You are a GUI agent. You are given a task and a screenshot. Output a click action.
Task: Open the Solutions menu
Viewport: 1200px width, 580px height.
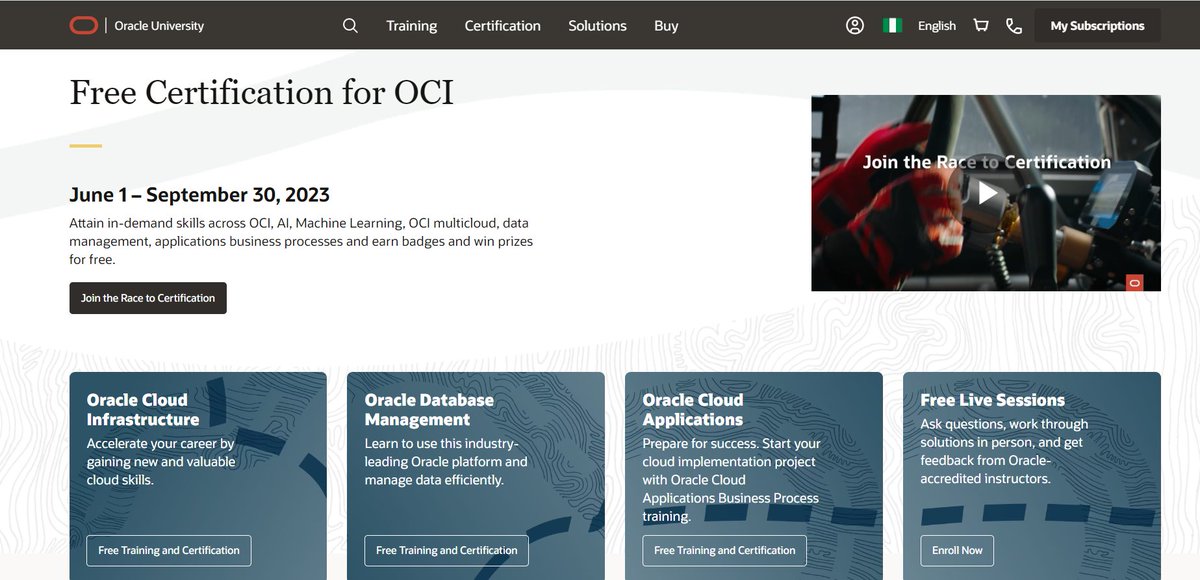point(597,25)
